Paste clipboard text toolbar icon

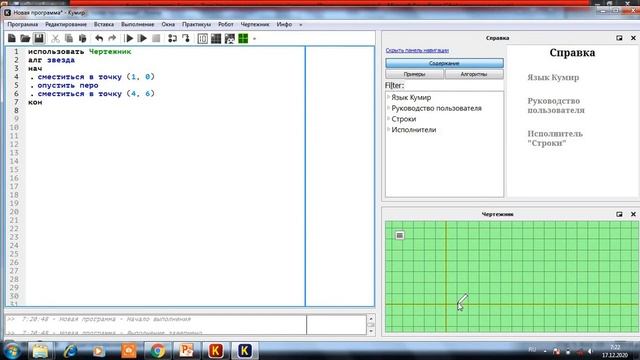coord(82,39)
